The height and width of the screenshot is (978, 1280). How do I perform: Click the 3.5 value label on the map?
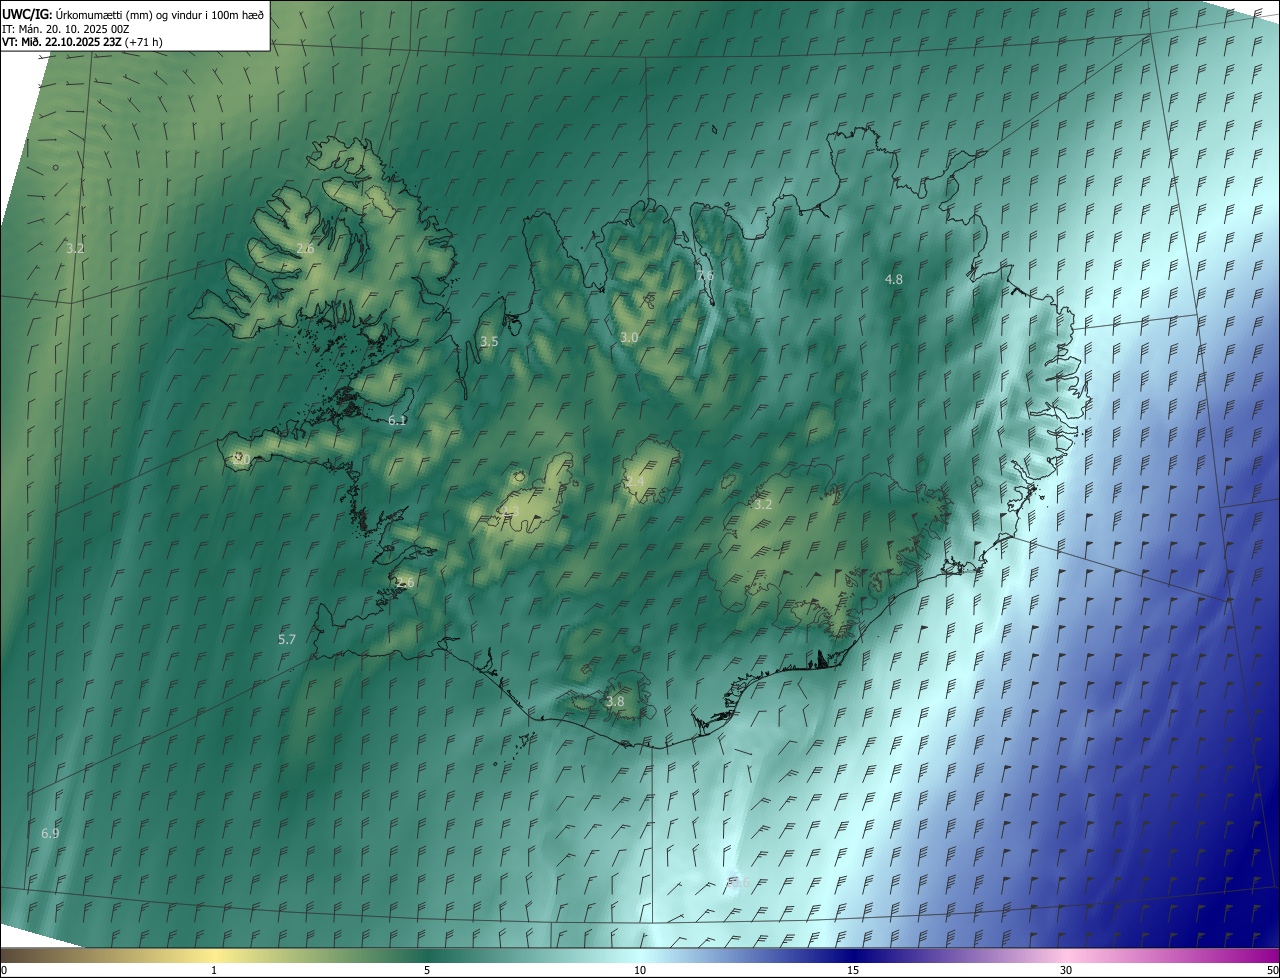pos(489,342)
